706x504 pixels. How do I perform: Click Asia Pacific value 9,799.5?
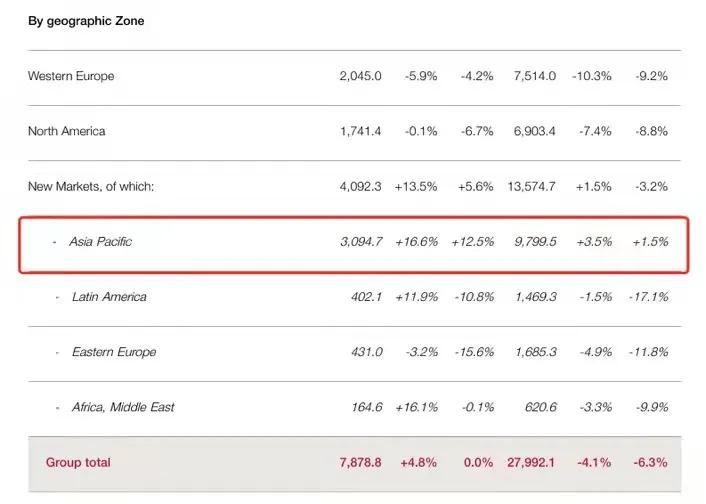[x=535, y=242]
